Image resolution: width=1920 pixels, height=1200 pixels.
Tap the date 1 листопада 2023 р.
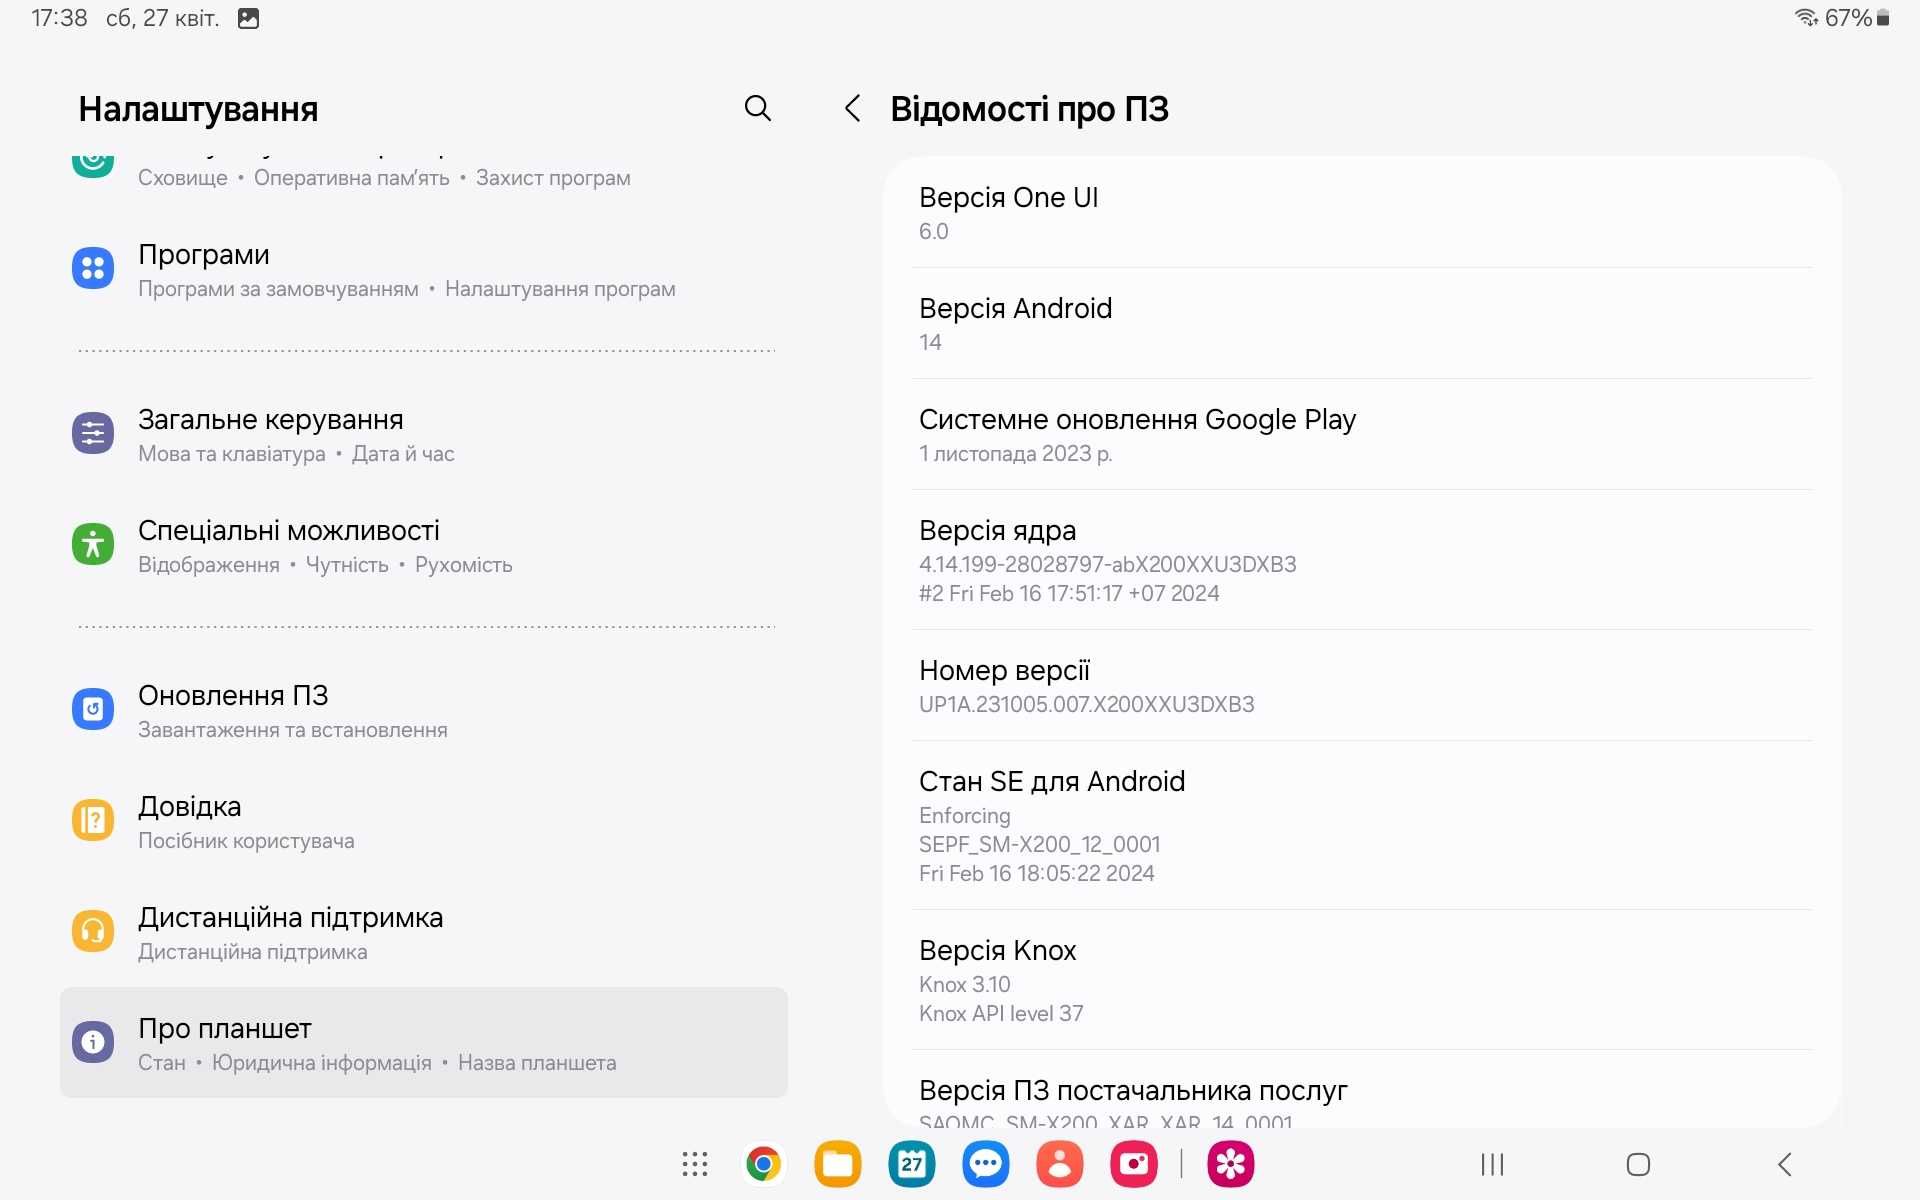(x=1016, y=453)
